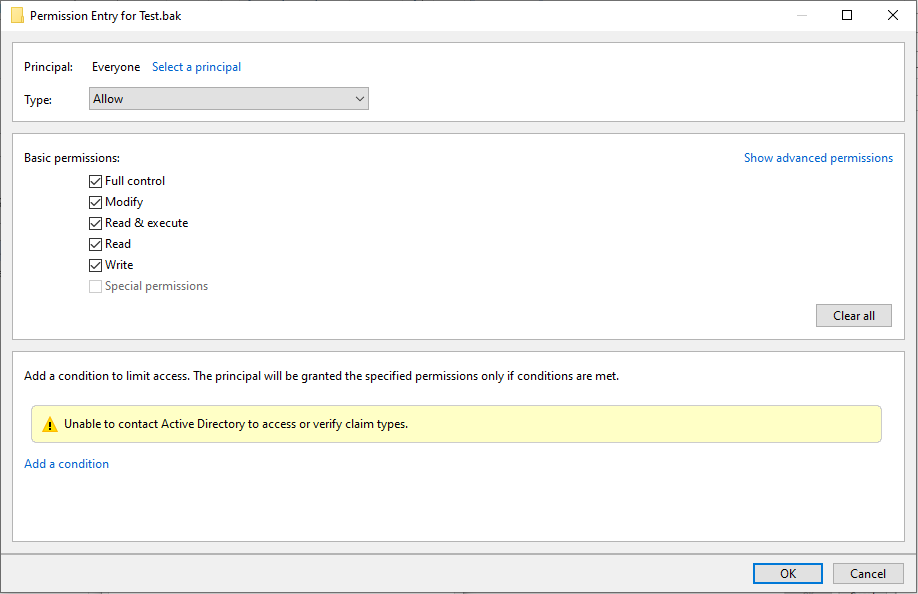Viewport: 918px width, 594px height.
Task: Toggle the Read & execute checkbox
Action: tap(96, 223)
